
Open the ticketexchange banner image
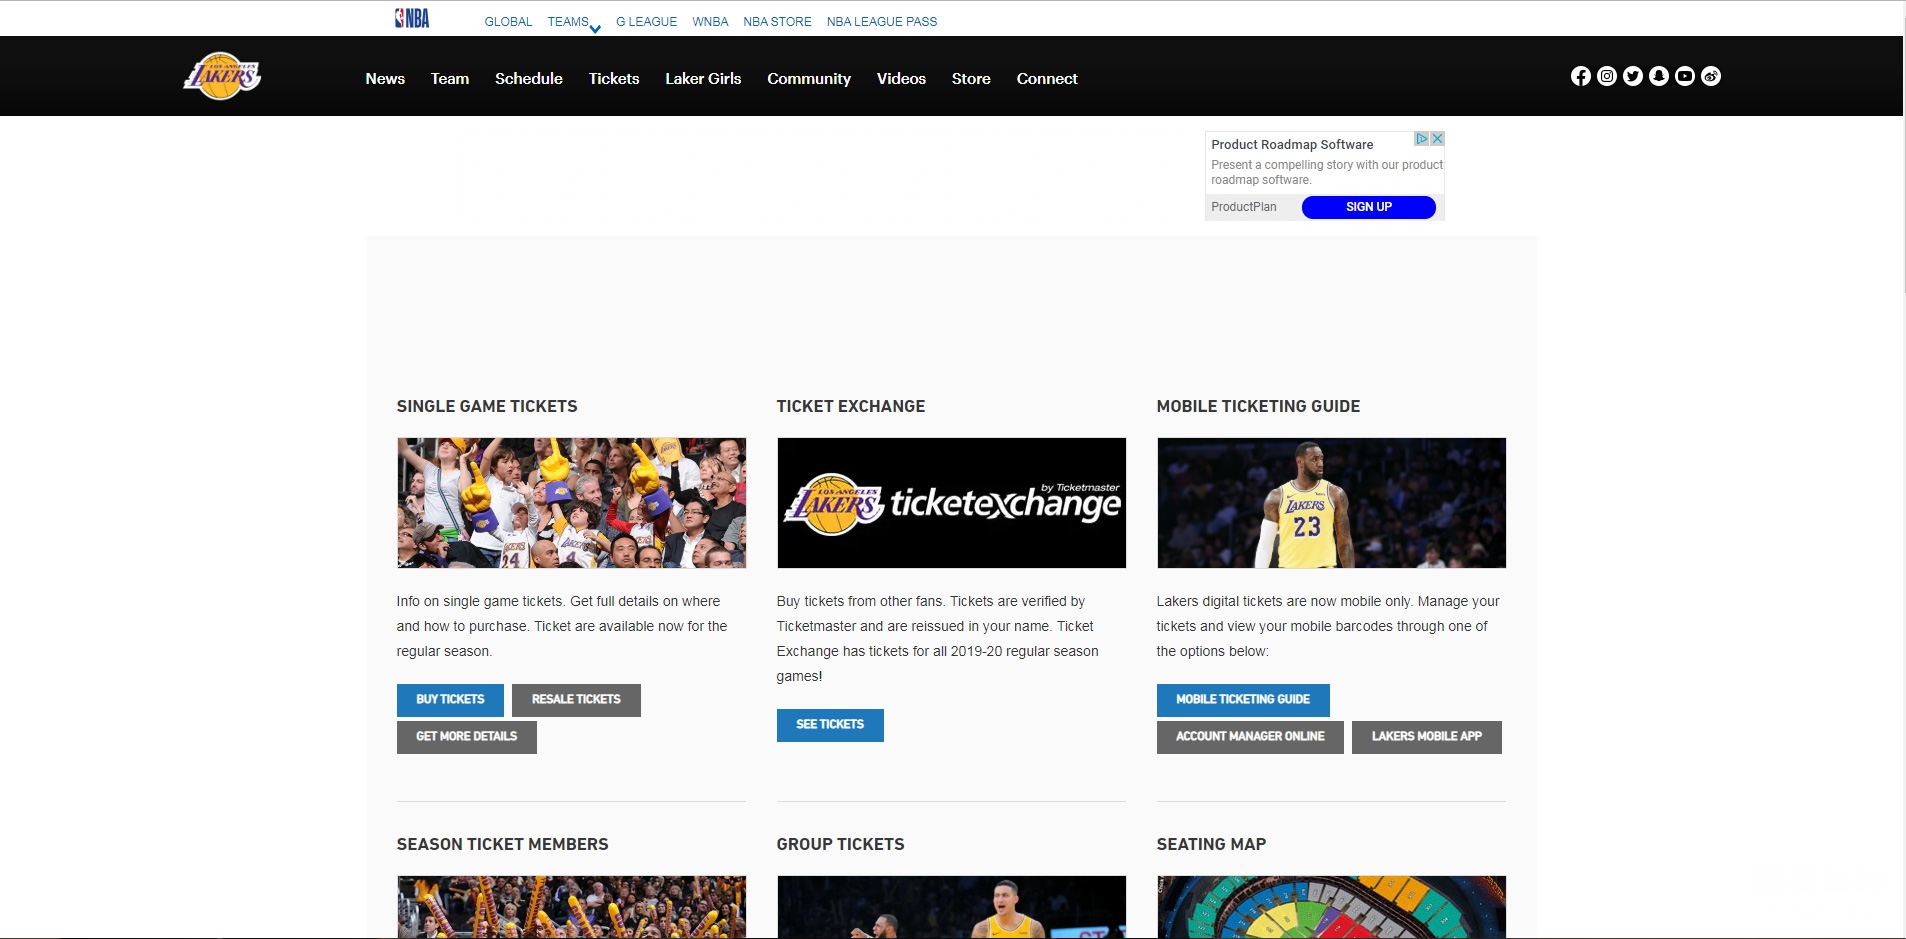pos(951,503)
